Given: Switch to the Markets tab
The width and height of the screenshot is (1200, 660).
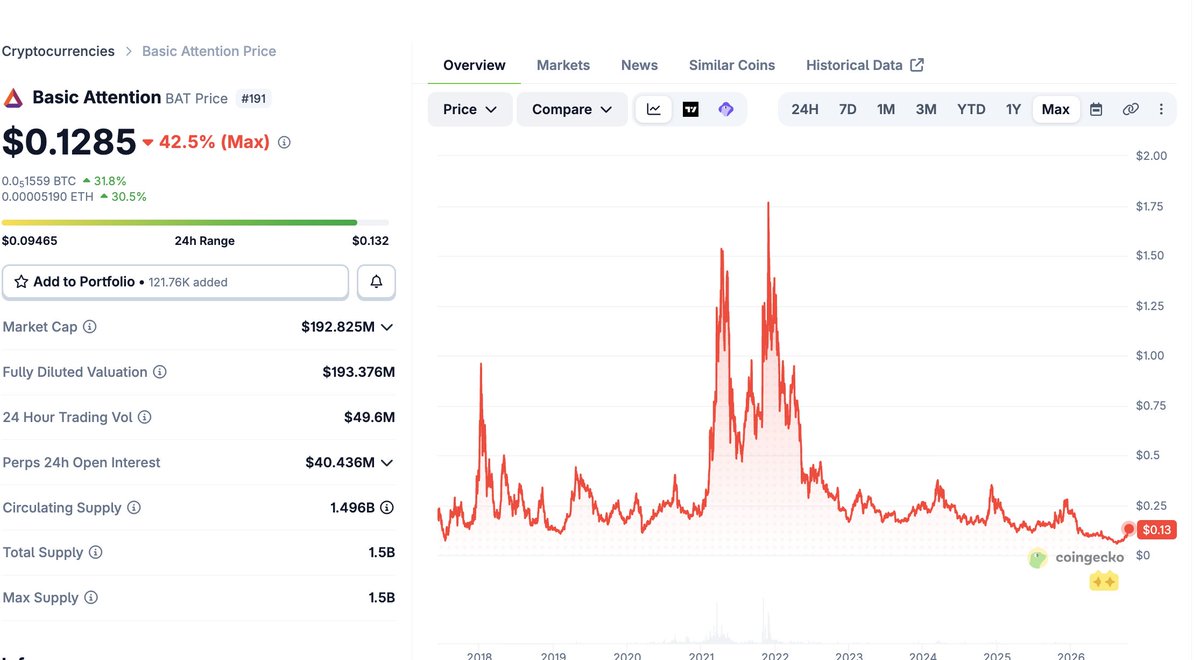Looking at the screenshot, I should (x=563, y=65).
